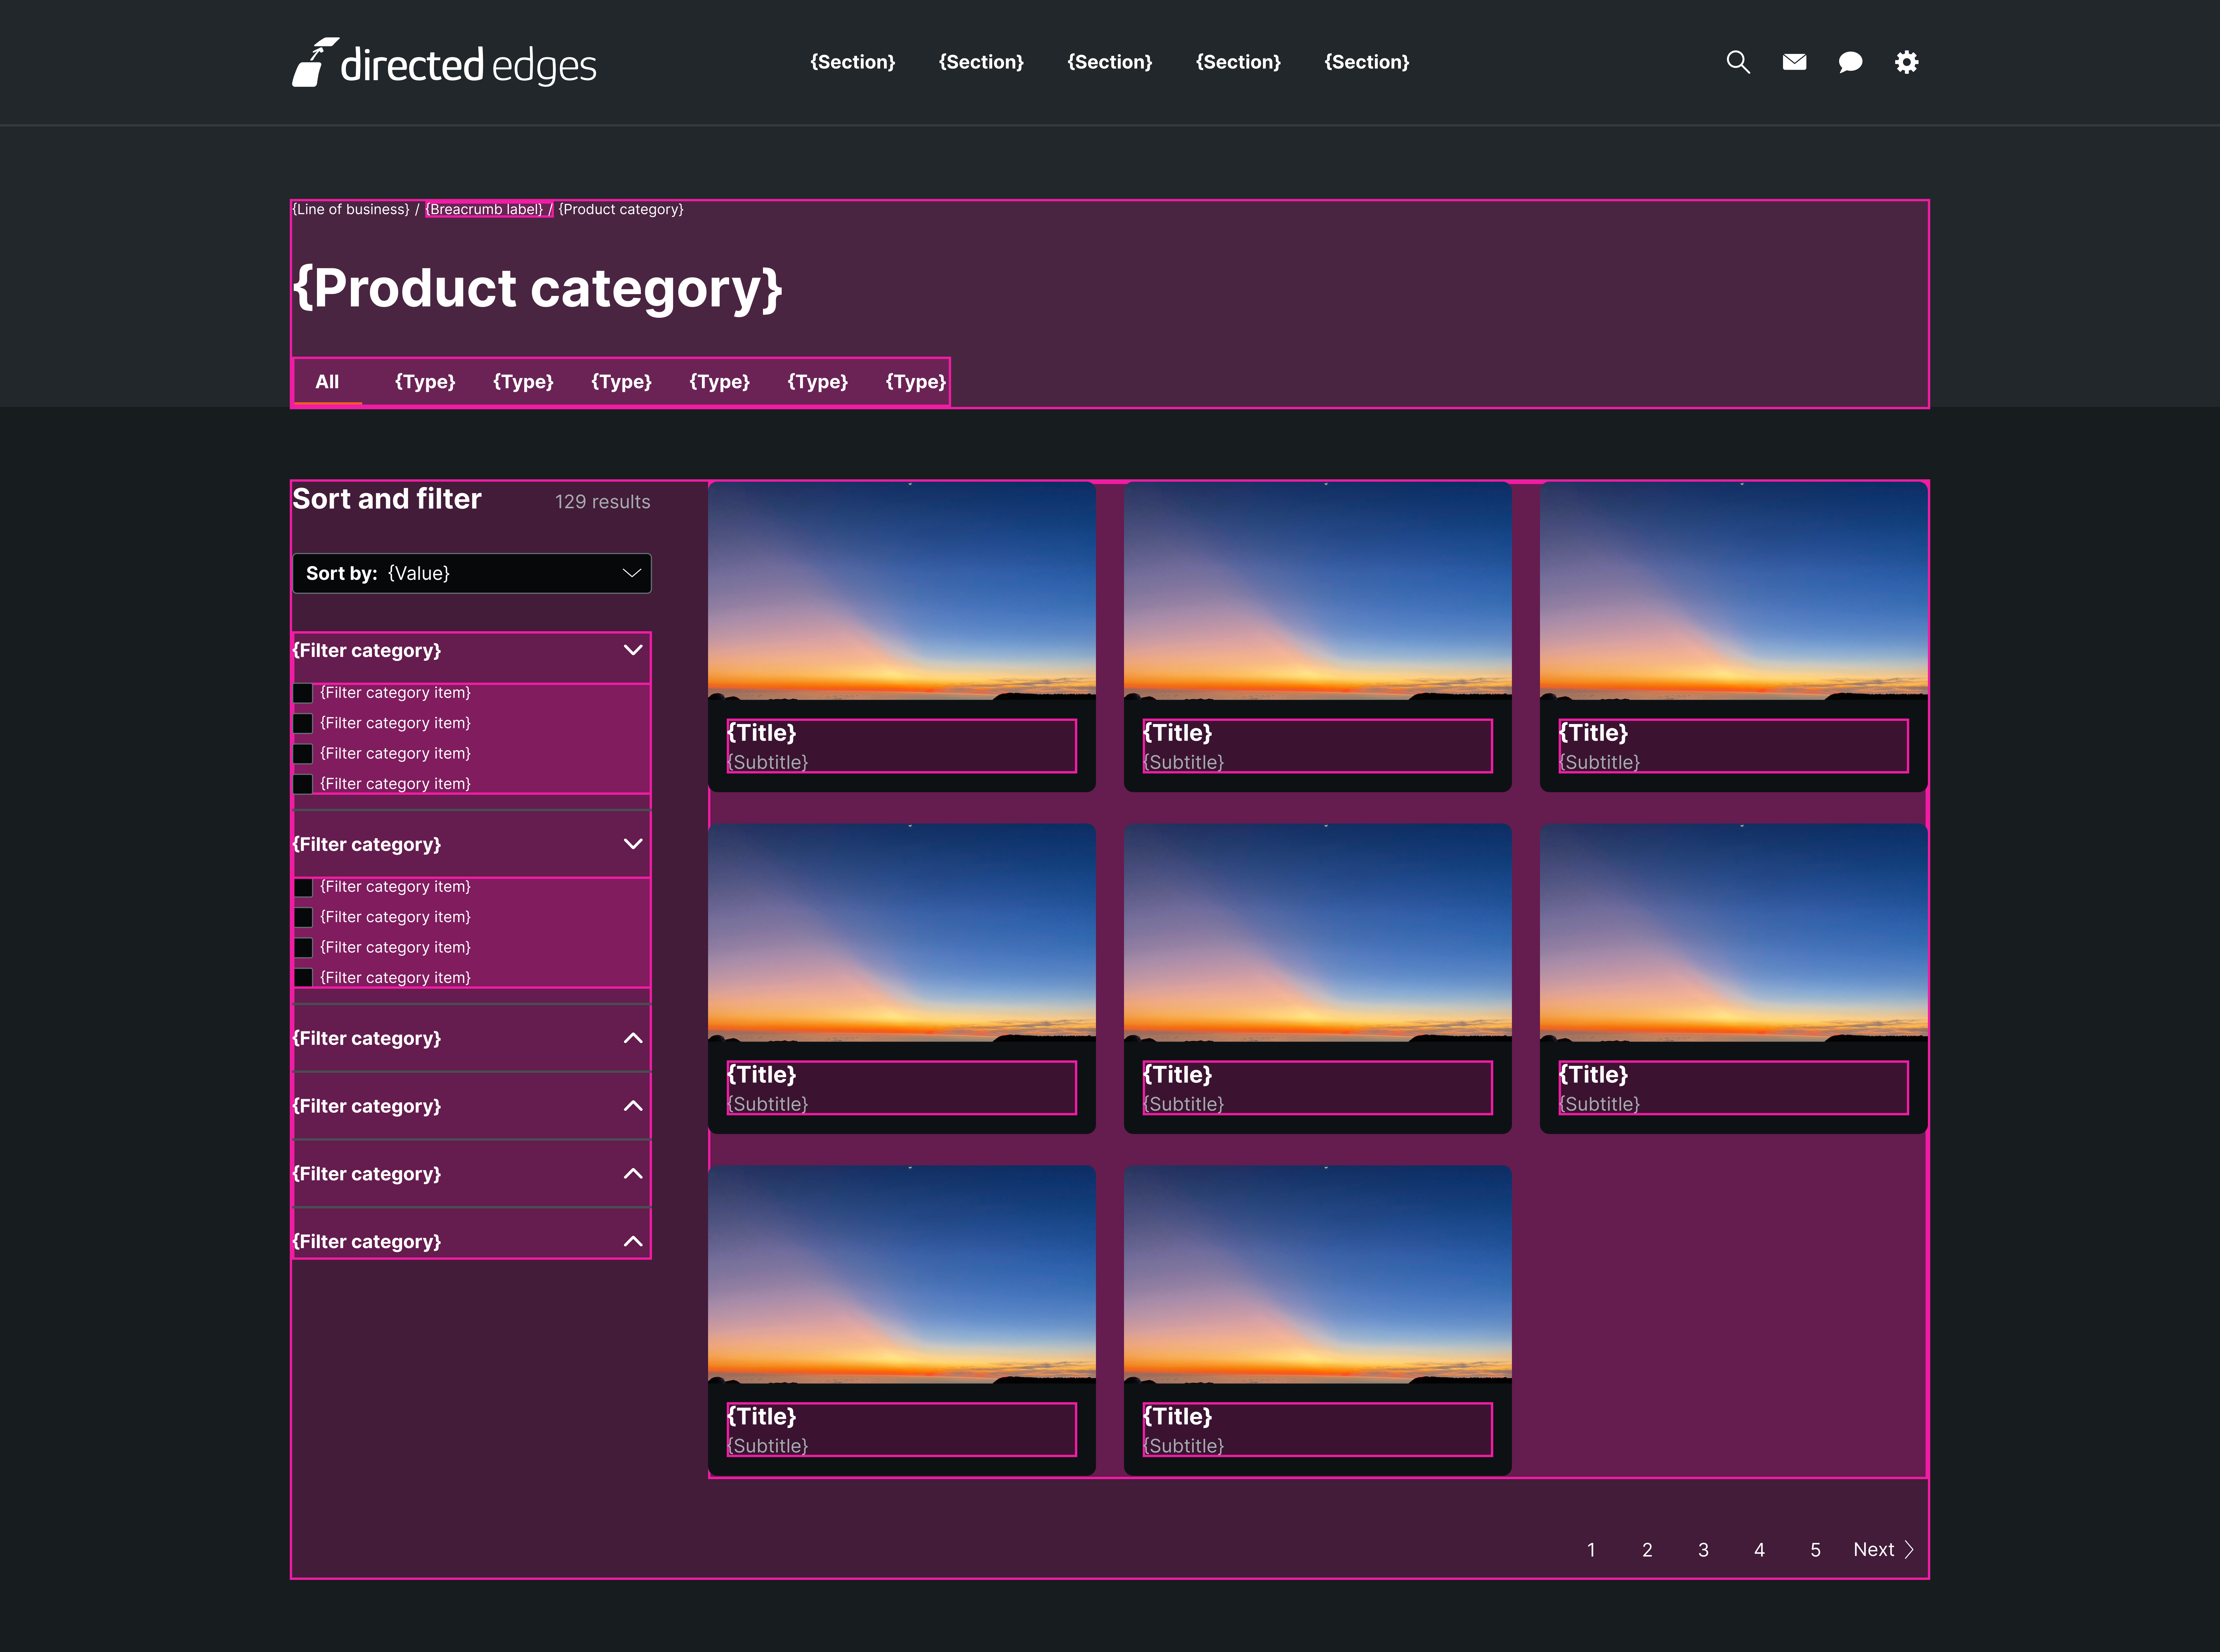This screenshot has width=2220, height=1652.
Task: Collapse second Filter category chevron
Action: 633,844
